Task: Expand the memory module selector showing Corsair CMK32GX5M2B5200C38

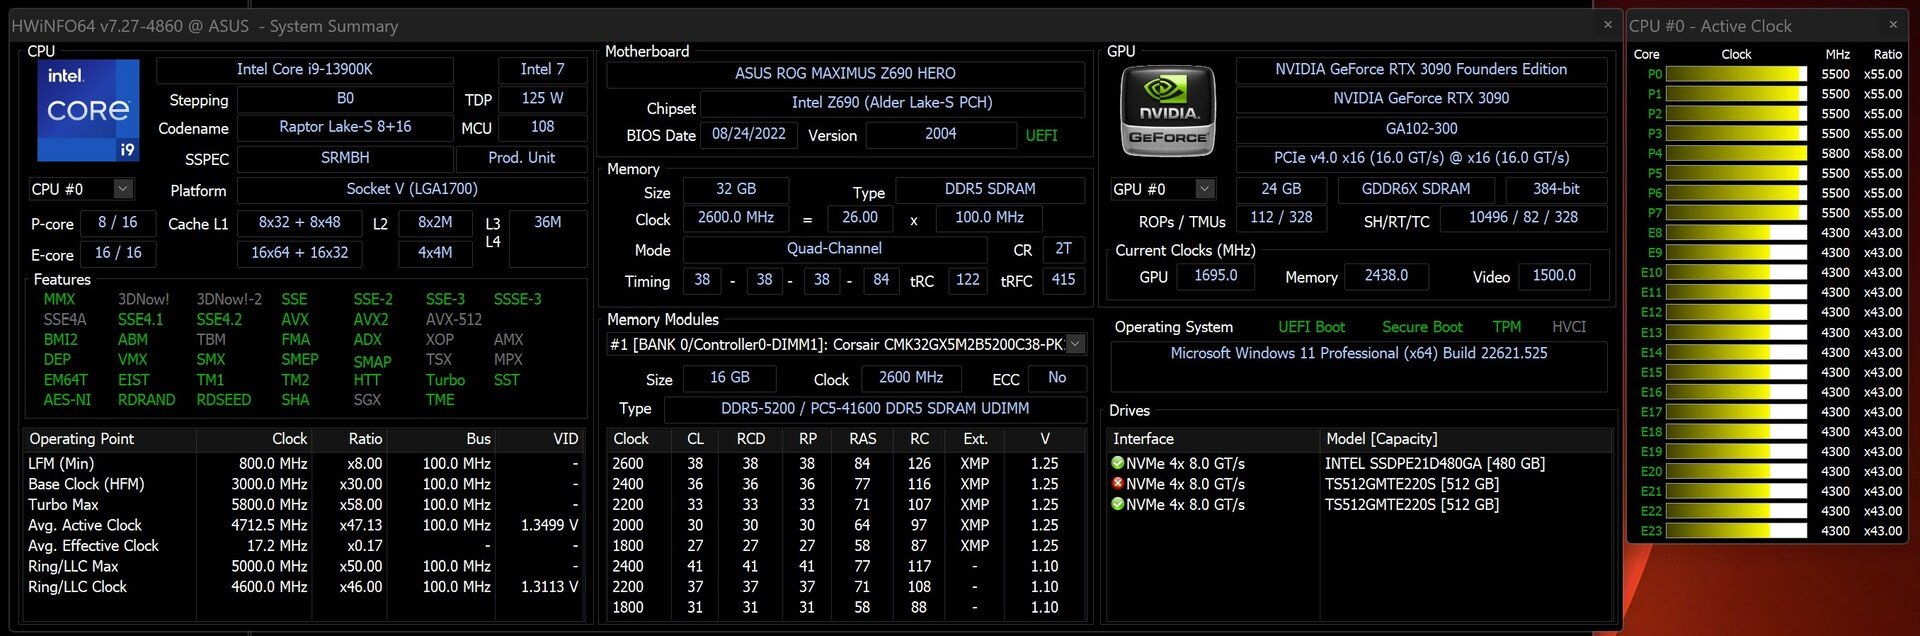Action: 1076,345
